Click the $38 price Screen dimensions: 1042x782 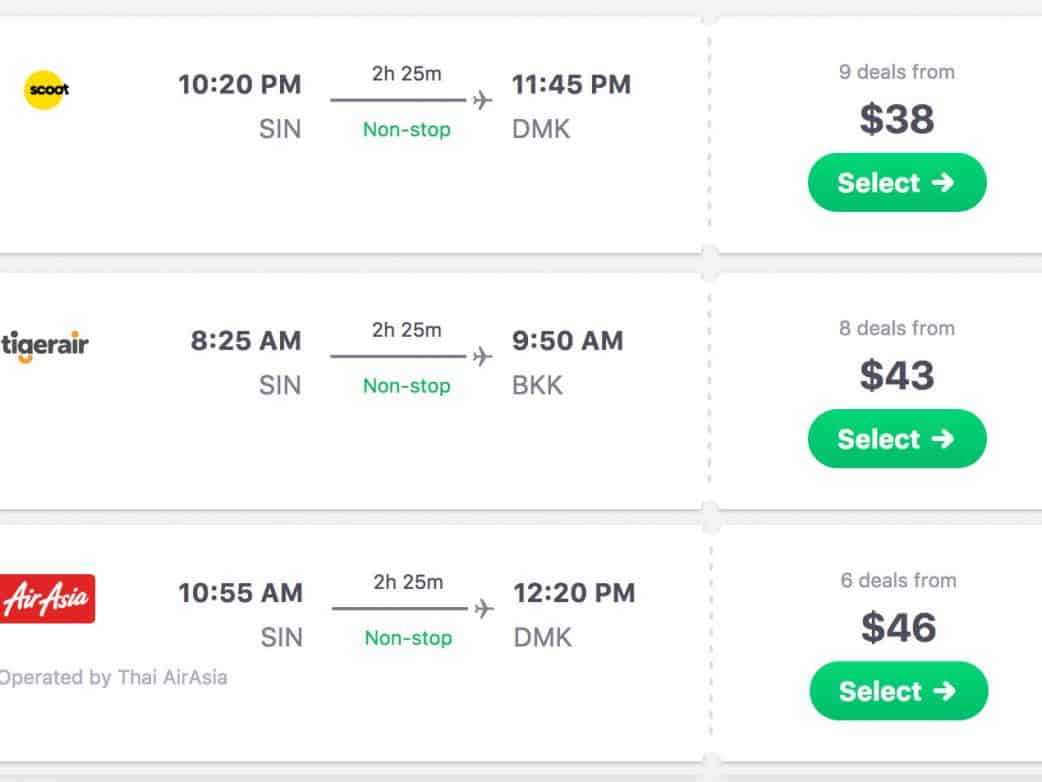tap(896, 119)
